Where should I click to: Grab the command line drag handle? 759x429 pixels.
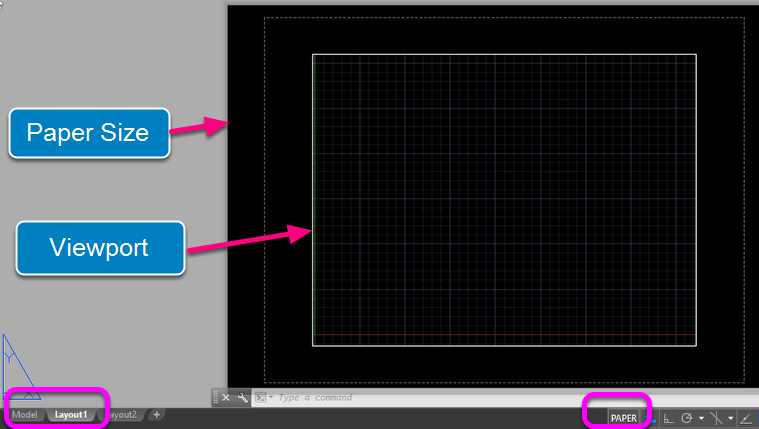pyautogui.click(x=215, y=398)
